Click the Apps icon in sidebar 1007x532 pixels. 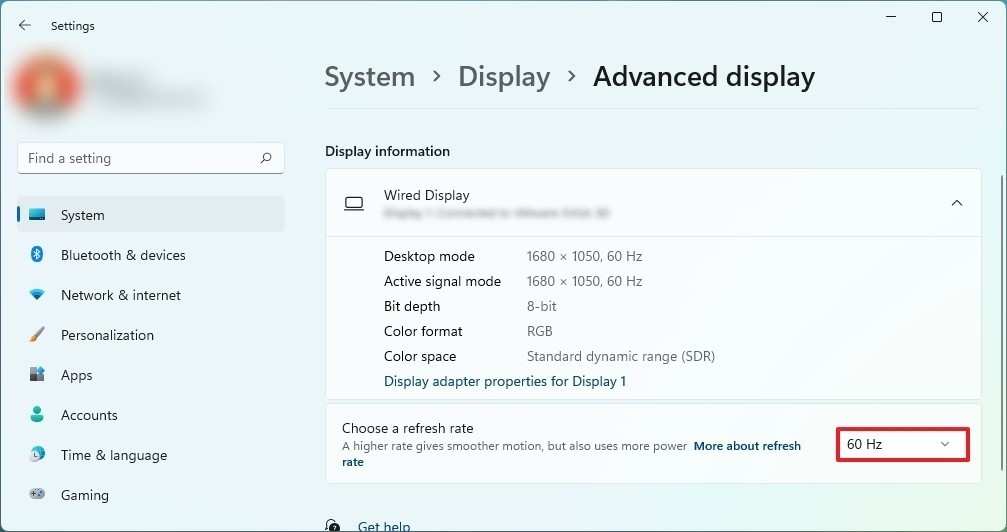tap(37, 375)
